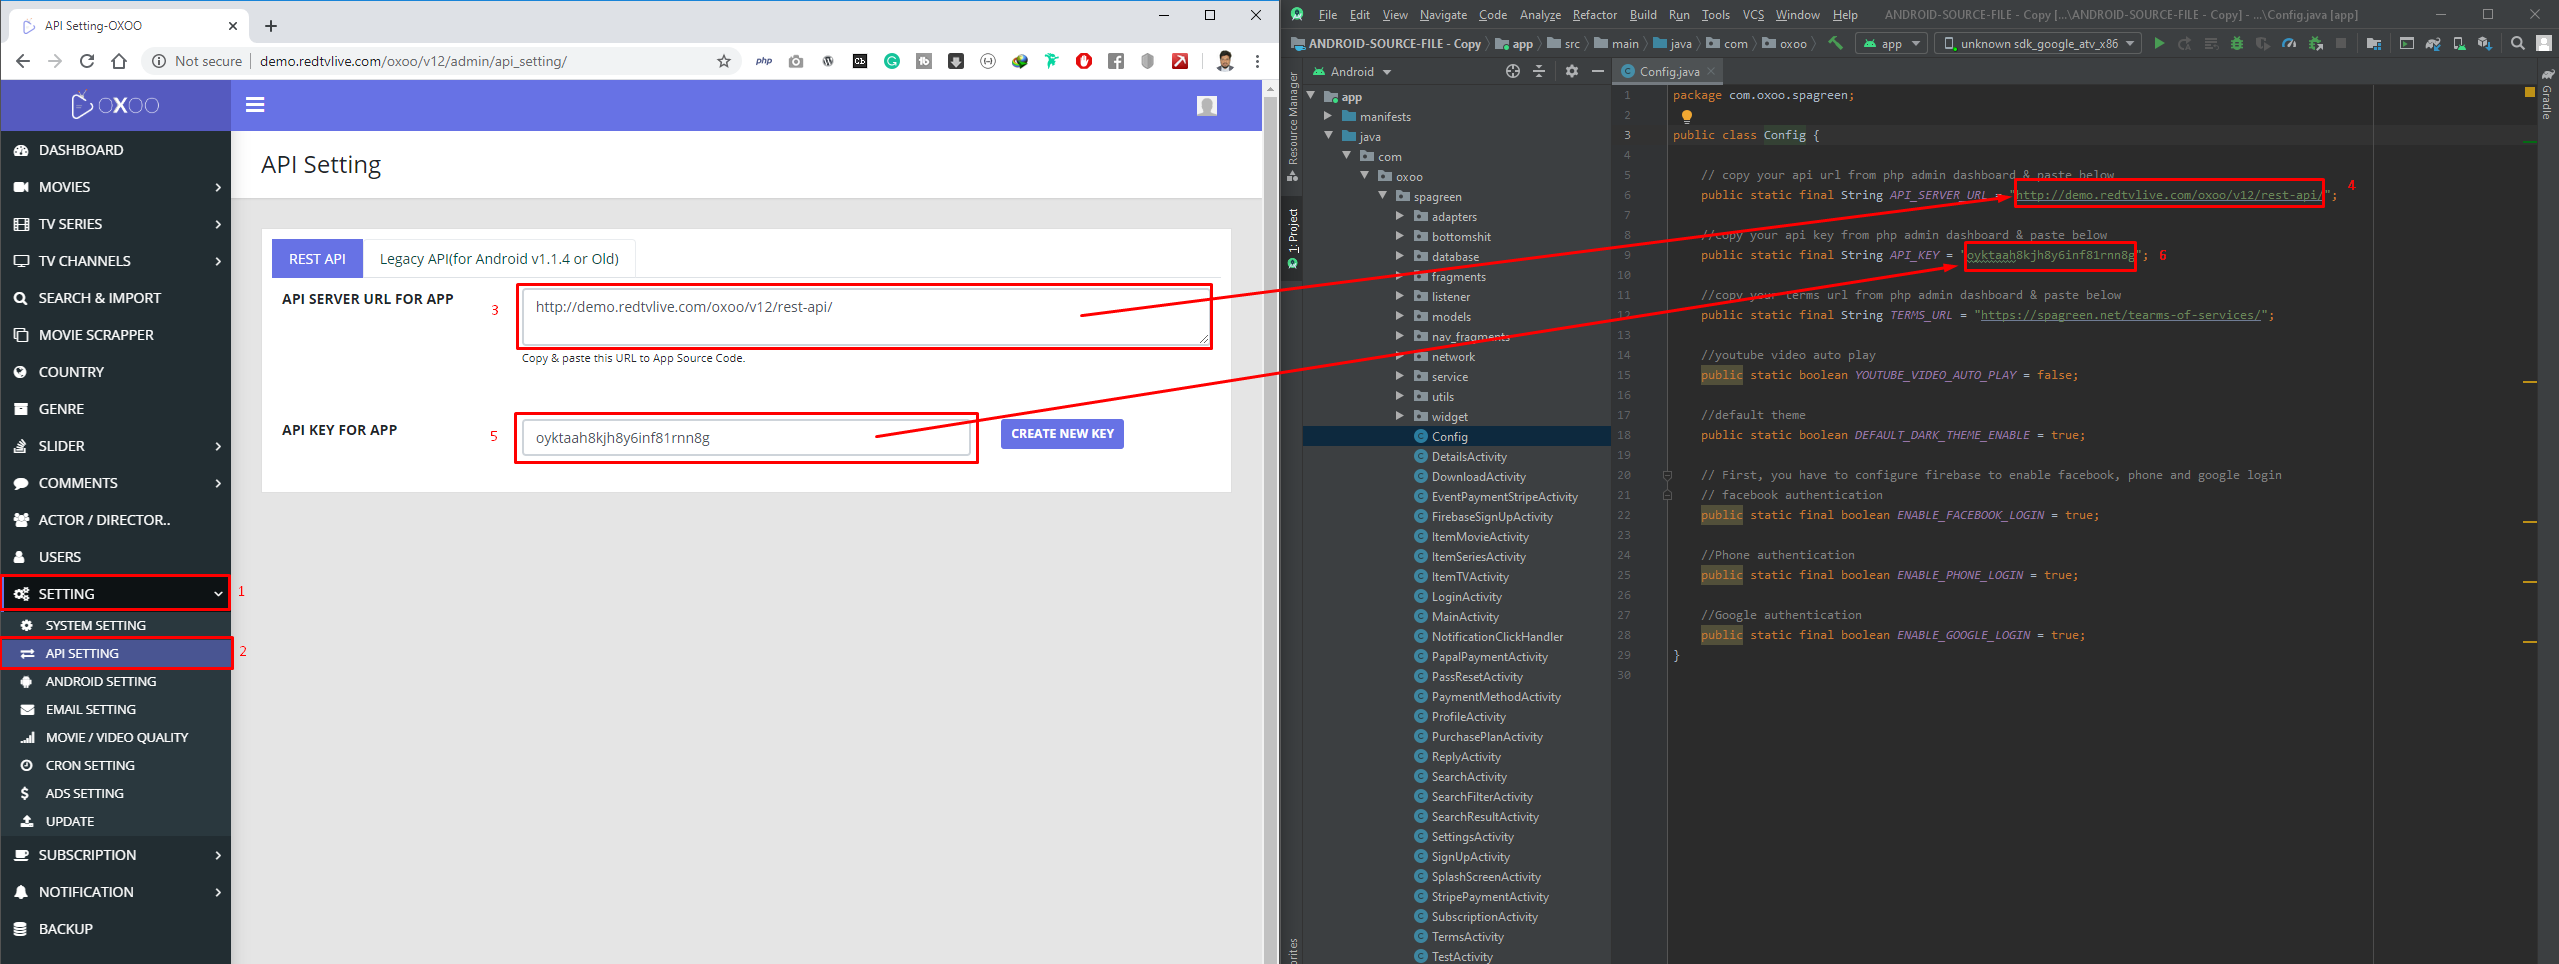2559x964 pixels.
Task: Click the Make Project hammer icon
Action: click(x=1835, y=43)
